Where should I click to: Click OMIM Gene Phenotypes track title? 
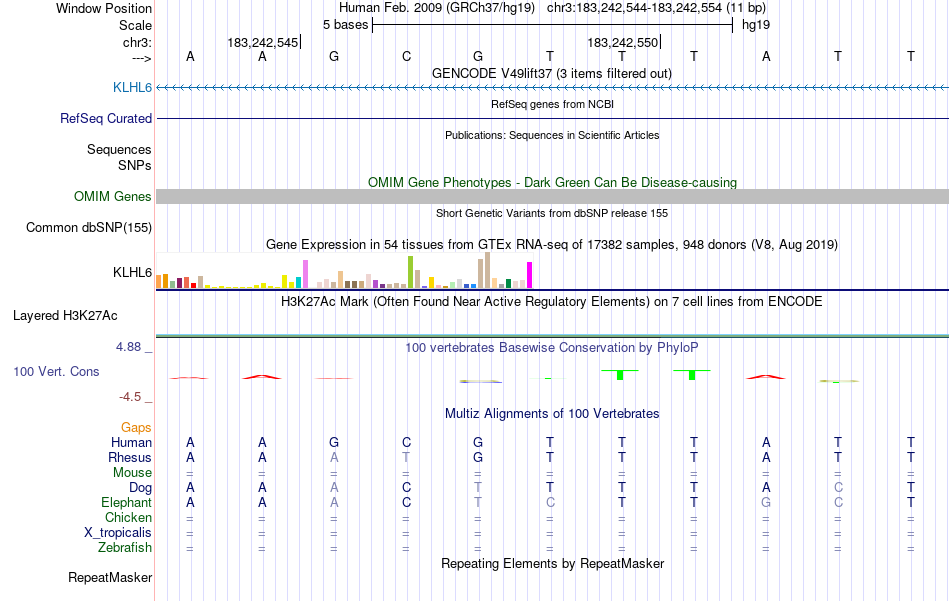point(552,182)
